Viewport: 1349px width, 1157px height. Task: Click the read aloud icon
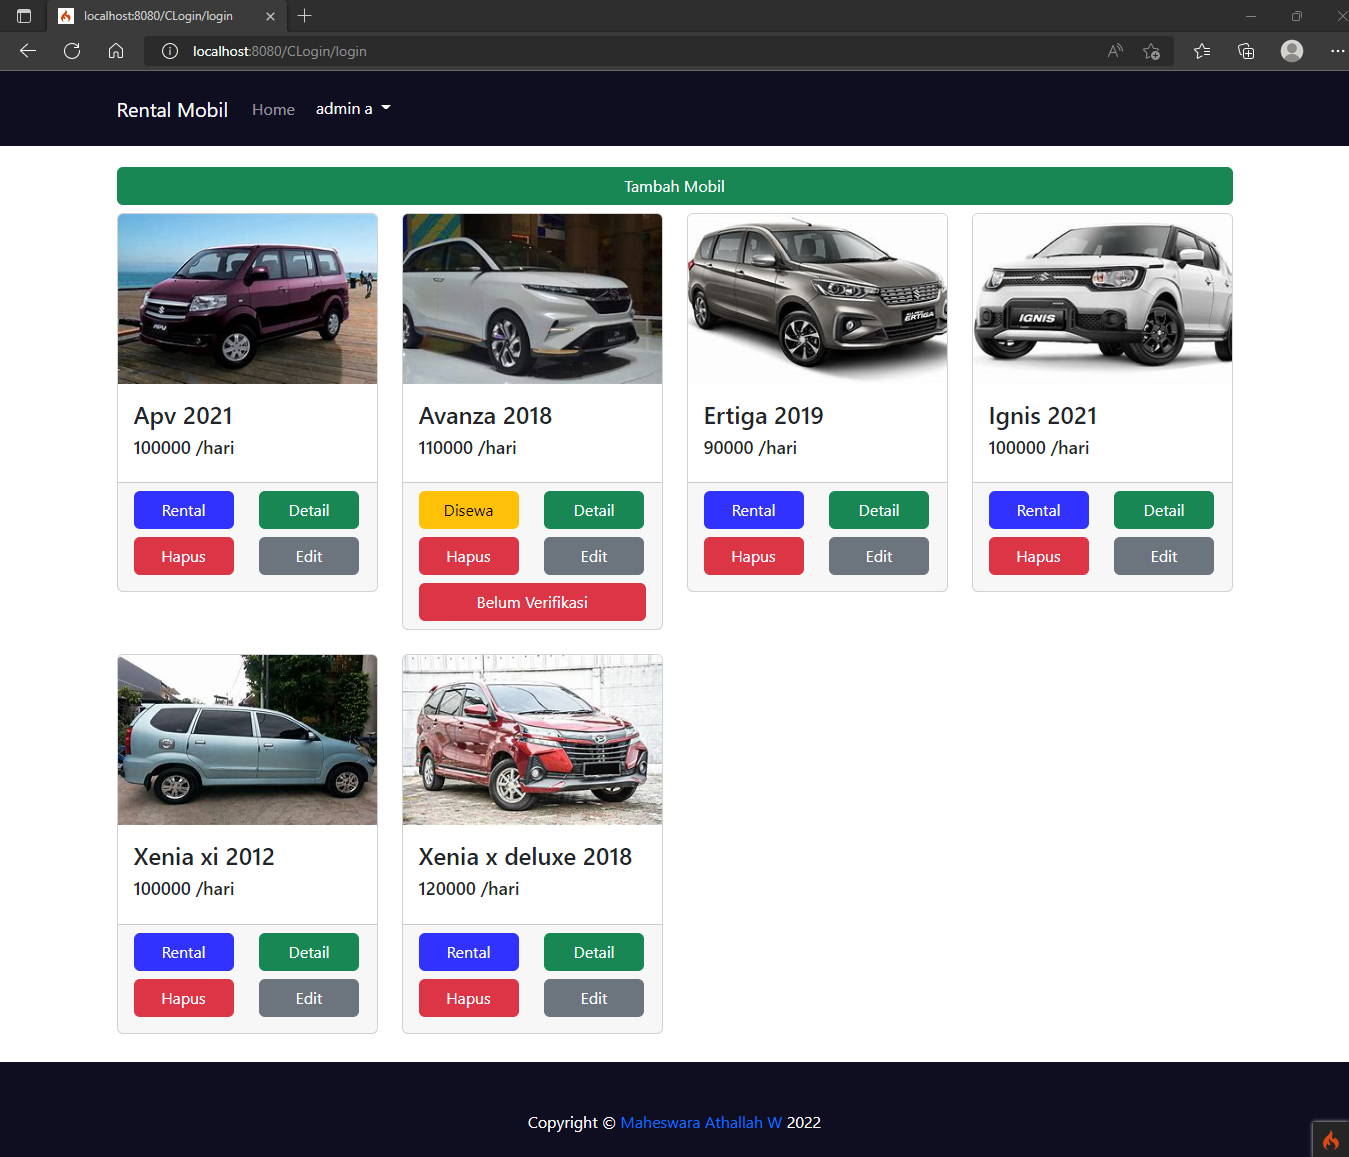[x=1114, y=51]
